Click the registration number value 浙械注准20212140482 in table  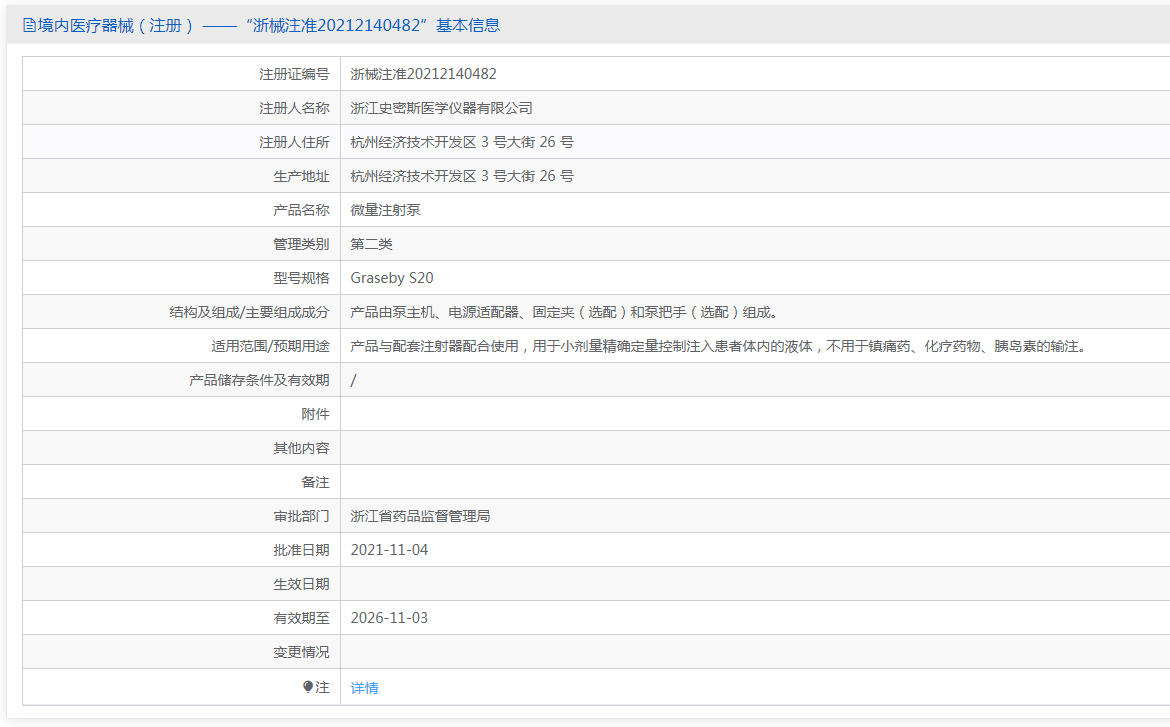[423, 74]
